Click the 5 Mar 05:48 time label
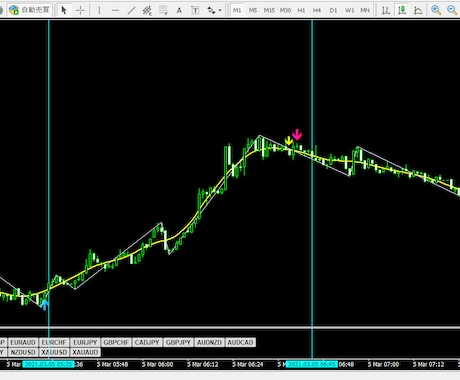Screen dimensions: 460x380 pos(112,364)
